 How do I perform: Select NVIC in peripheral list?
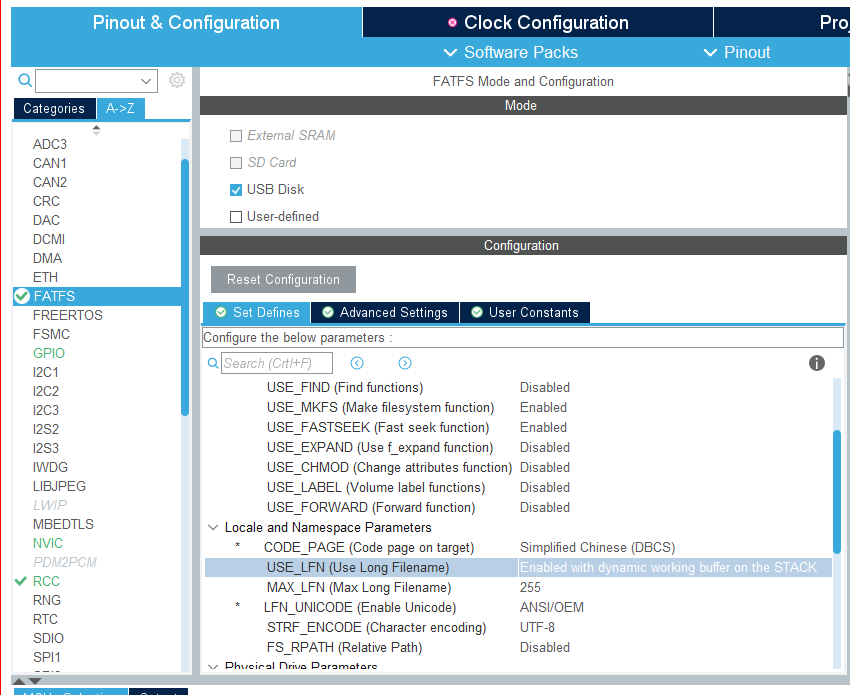tap(48, 543)
